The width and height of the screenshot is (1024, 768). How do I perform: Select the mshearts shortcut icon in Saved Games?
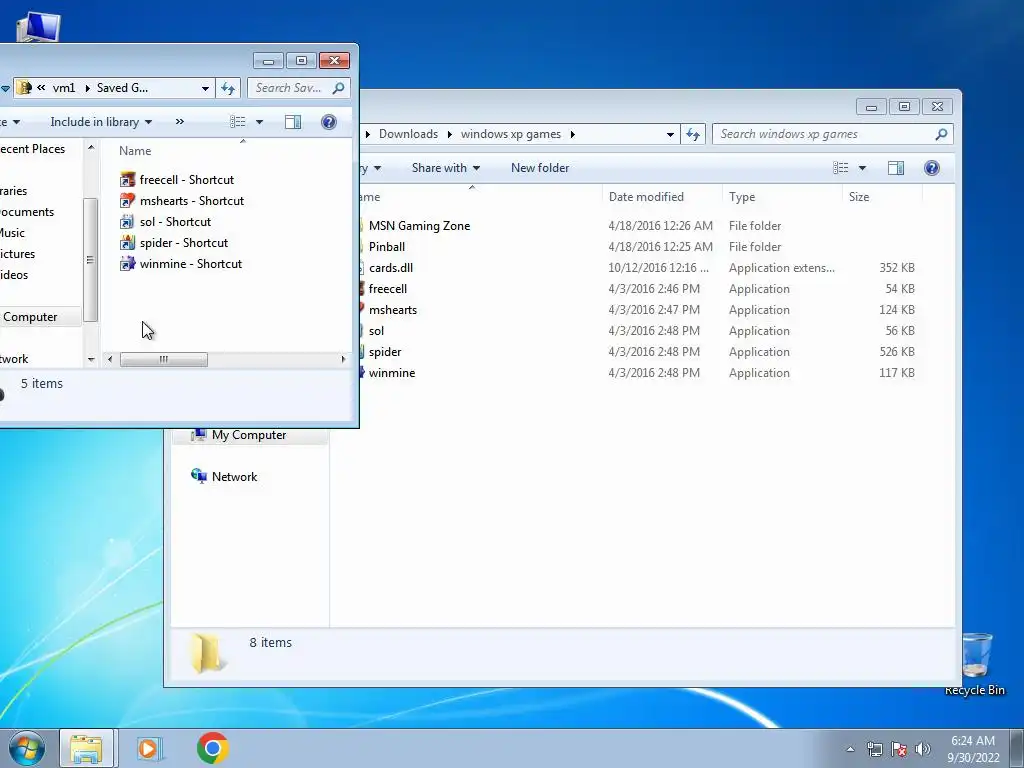click(127, 200)
